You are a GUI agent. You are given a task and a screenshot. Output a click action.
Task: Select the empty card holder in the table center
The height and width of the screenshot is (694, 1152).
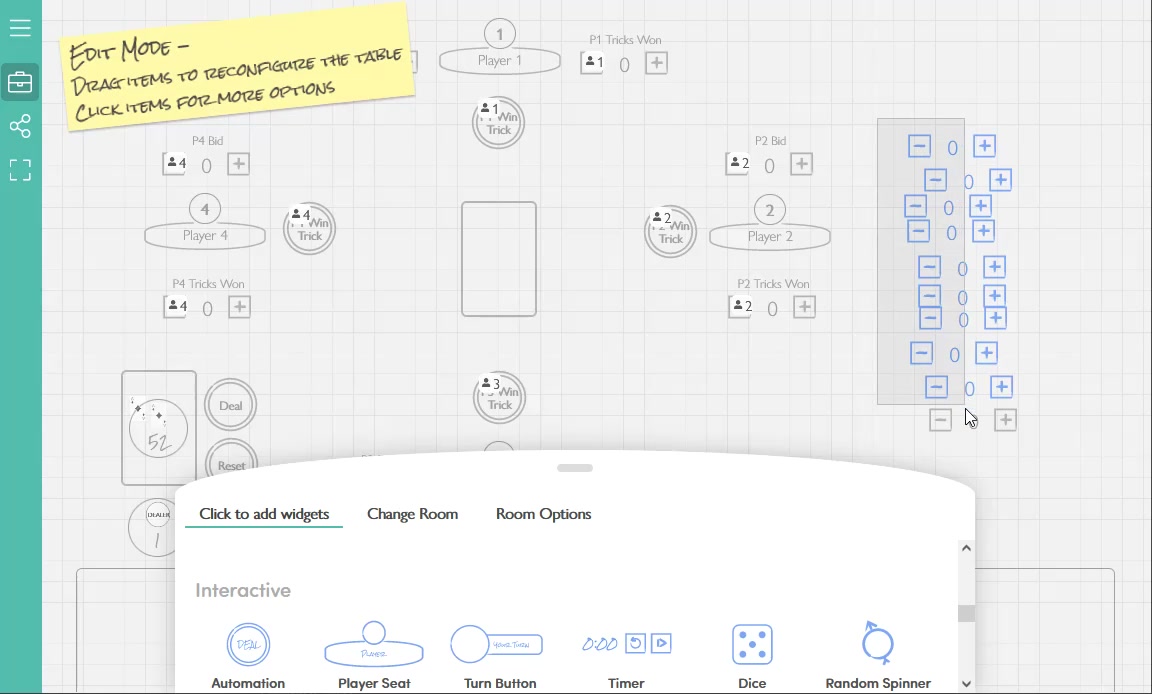(499, 259)
